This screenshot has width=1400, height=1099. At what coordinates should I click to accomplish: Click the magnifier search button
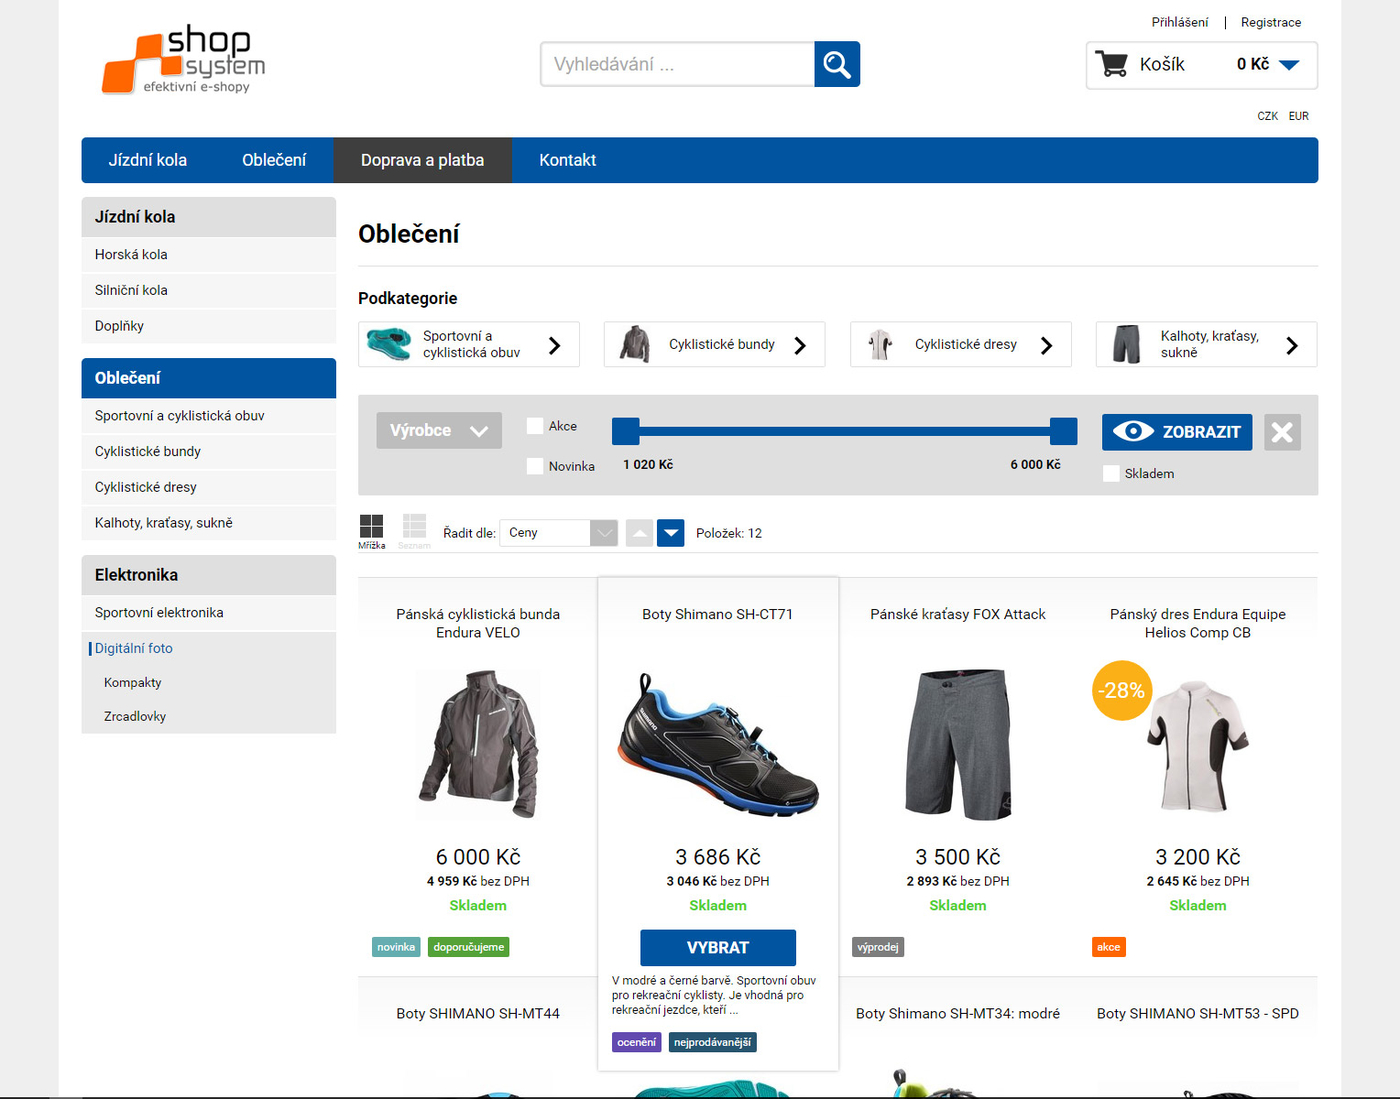[x=837, y=64]
